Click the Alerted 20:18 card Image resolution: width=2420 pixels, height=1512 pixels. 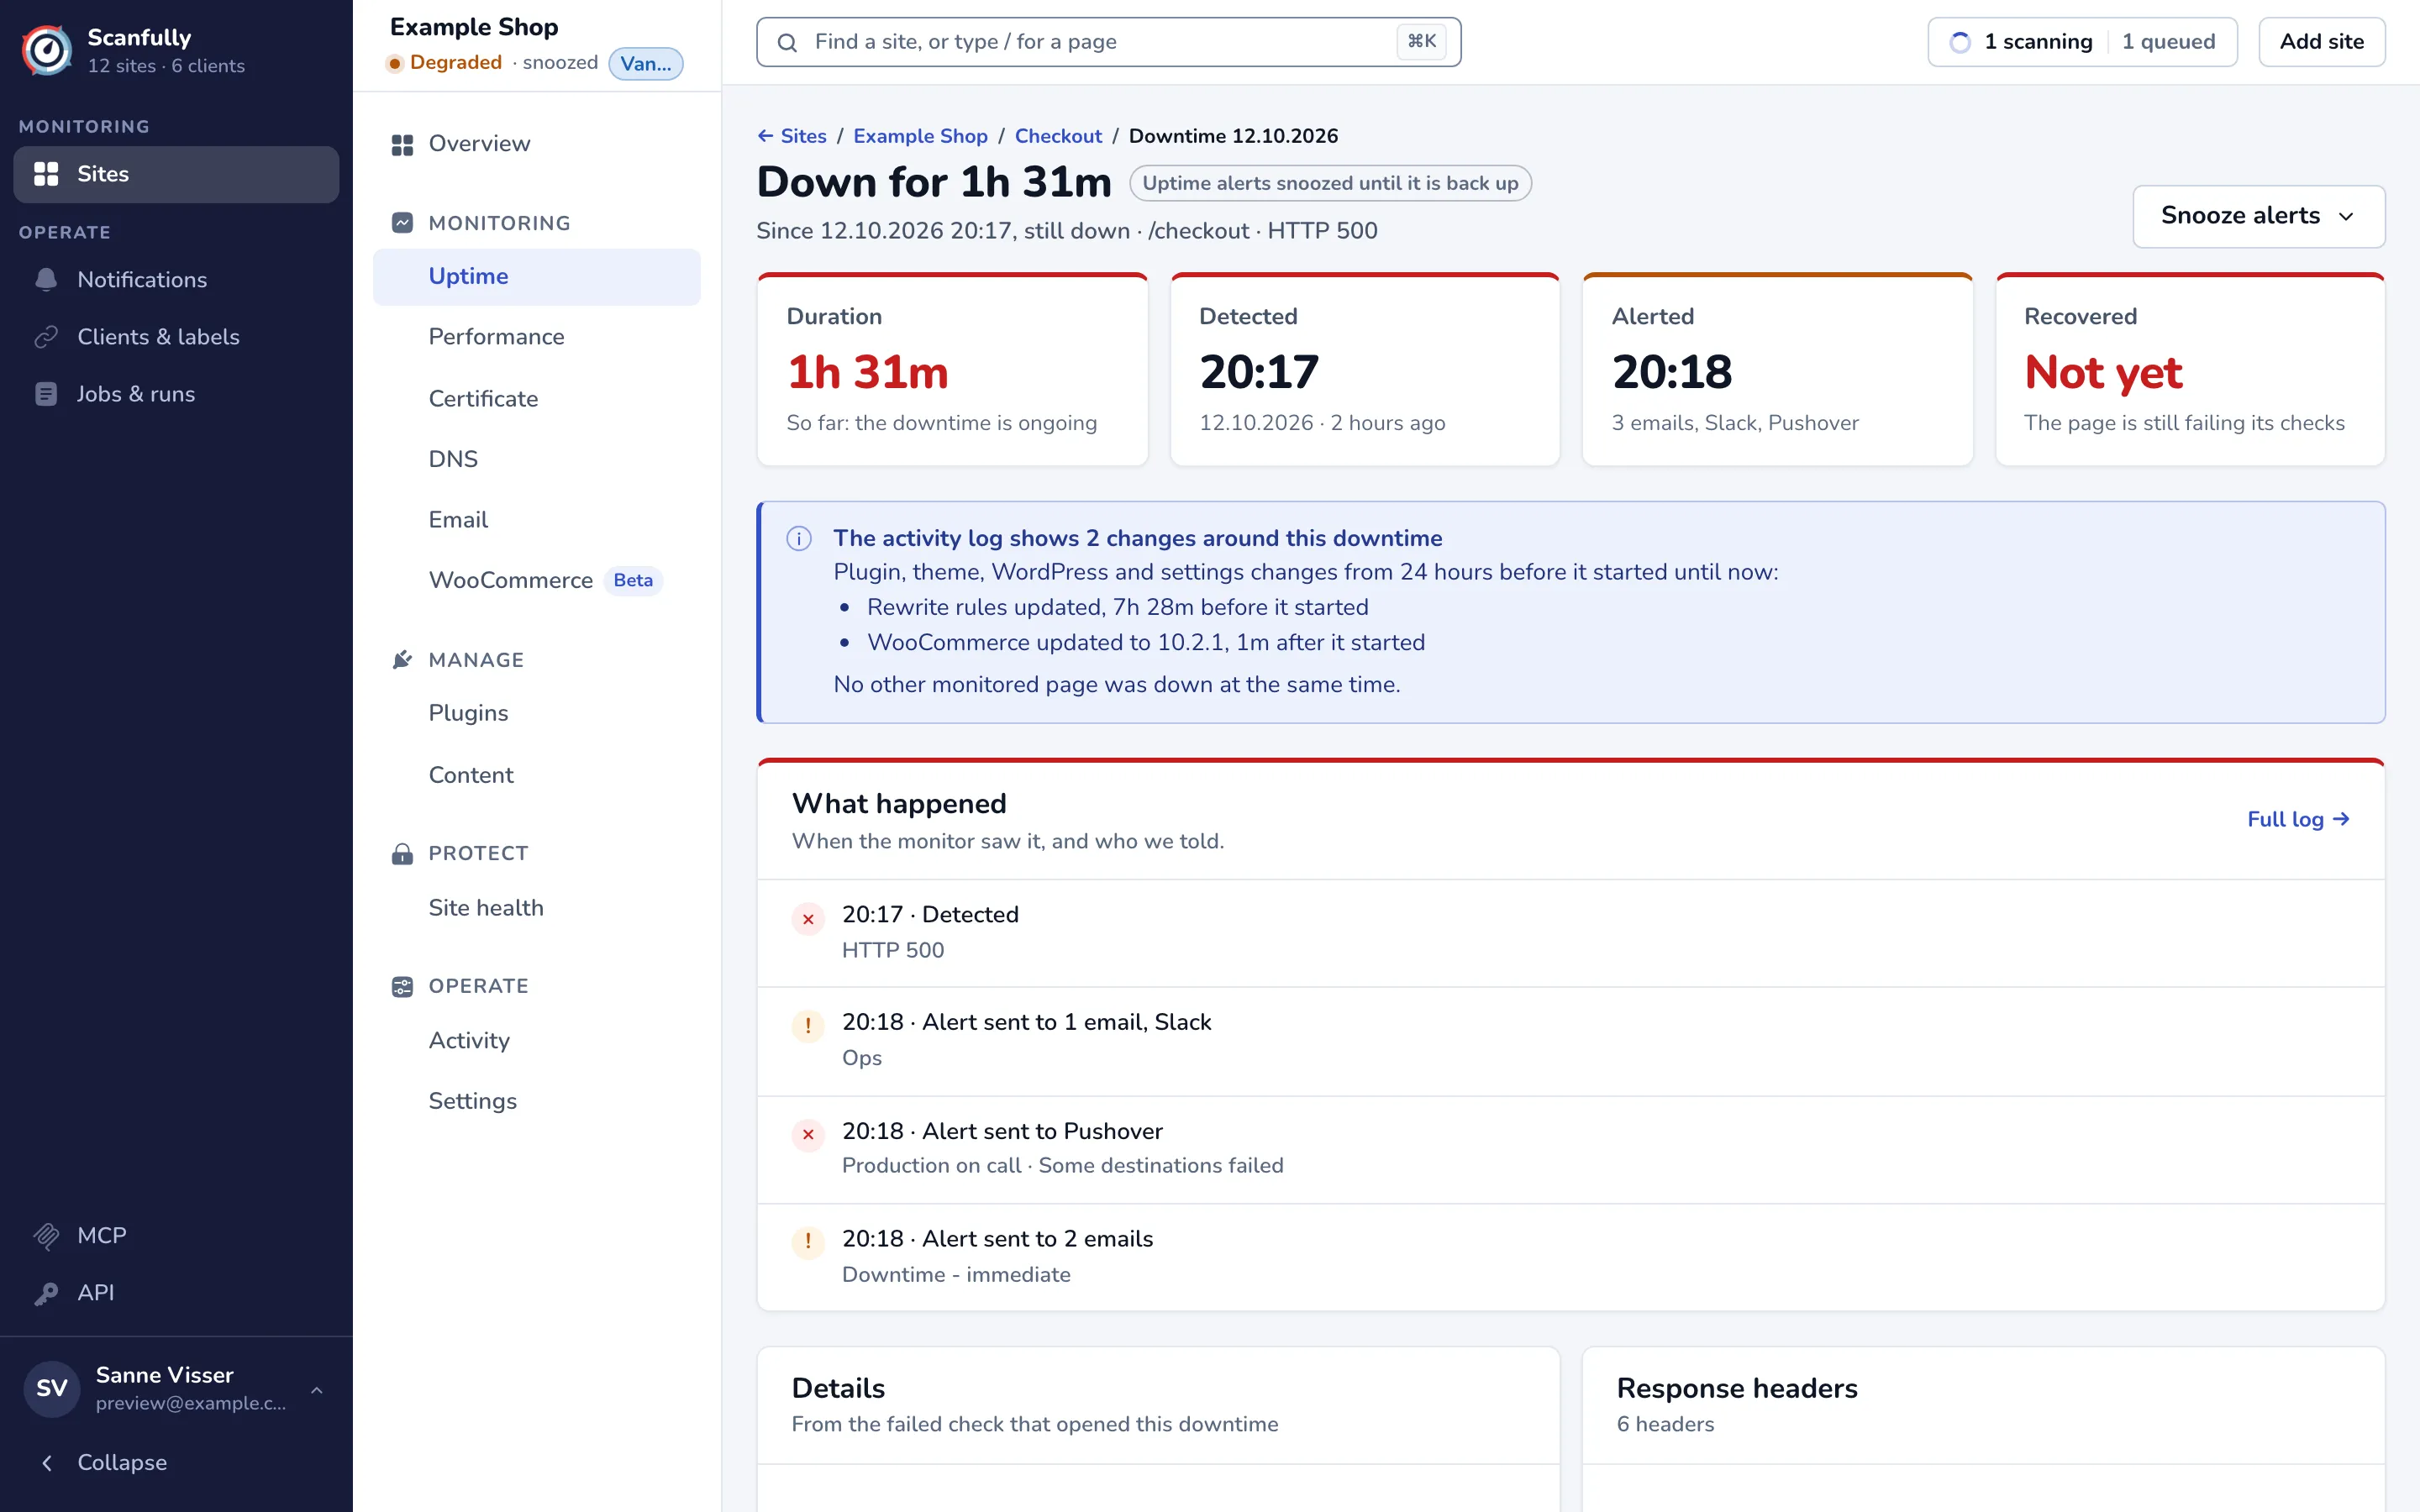[1777, 370]
